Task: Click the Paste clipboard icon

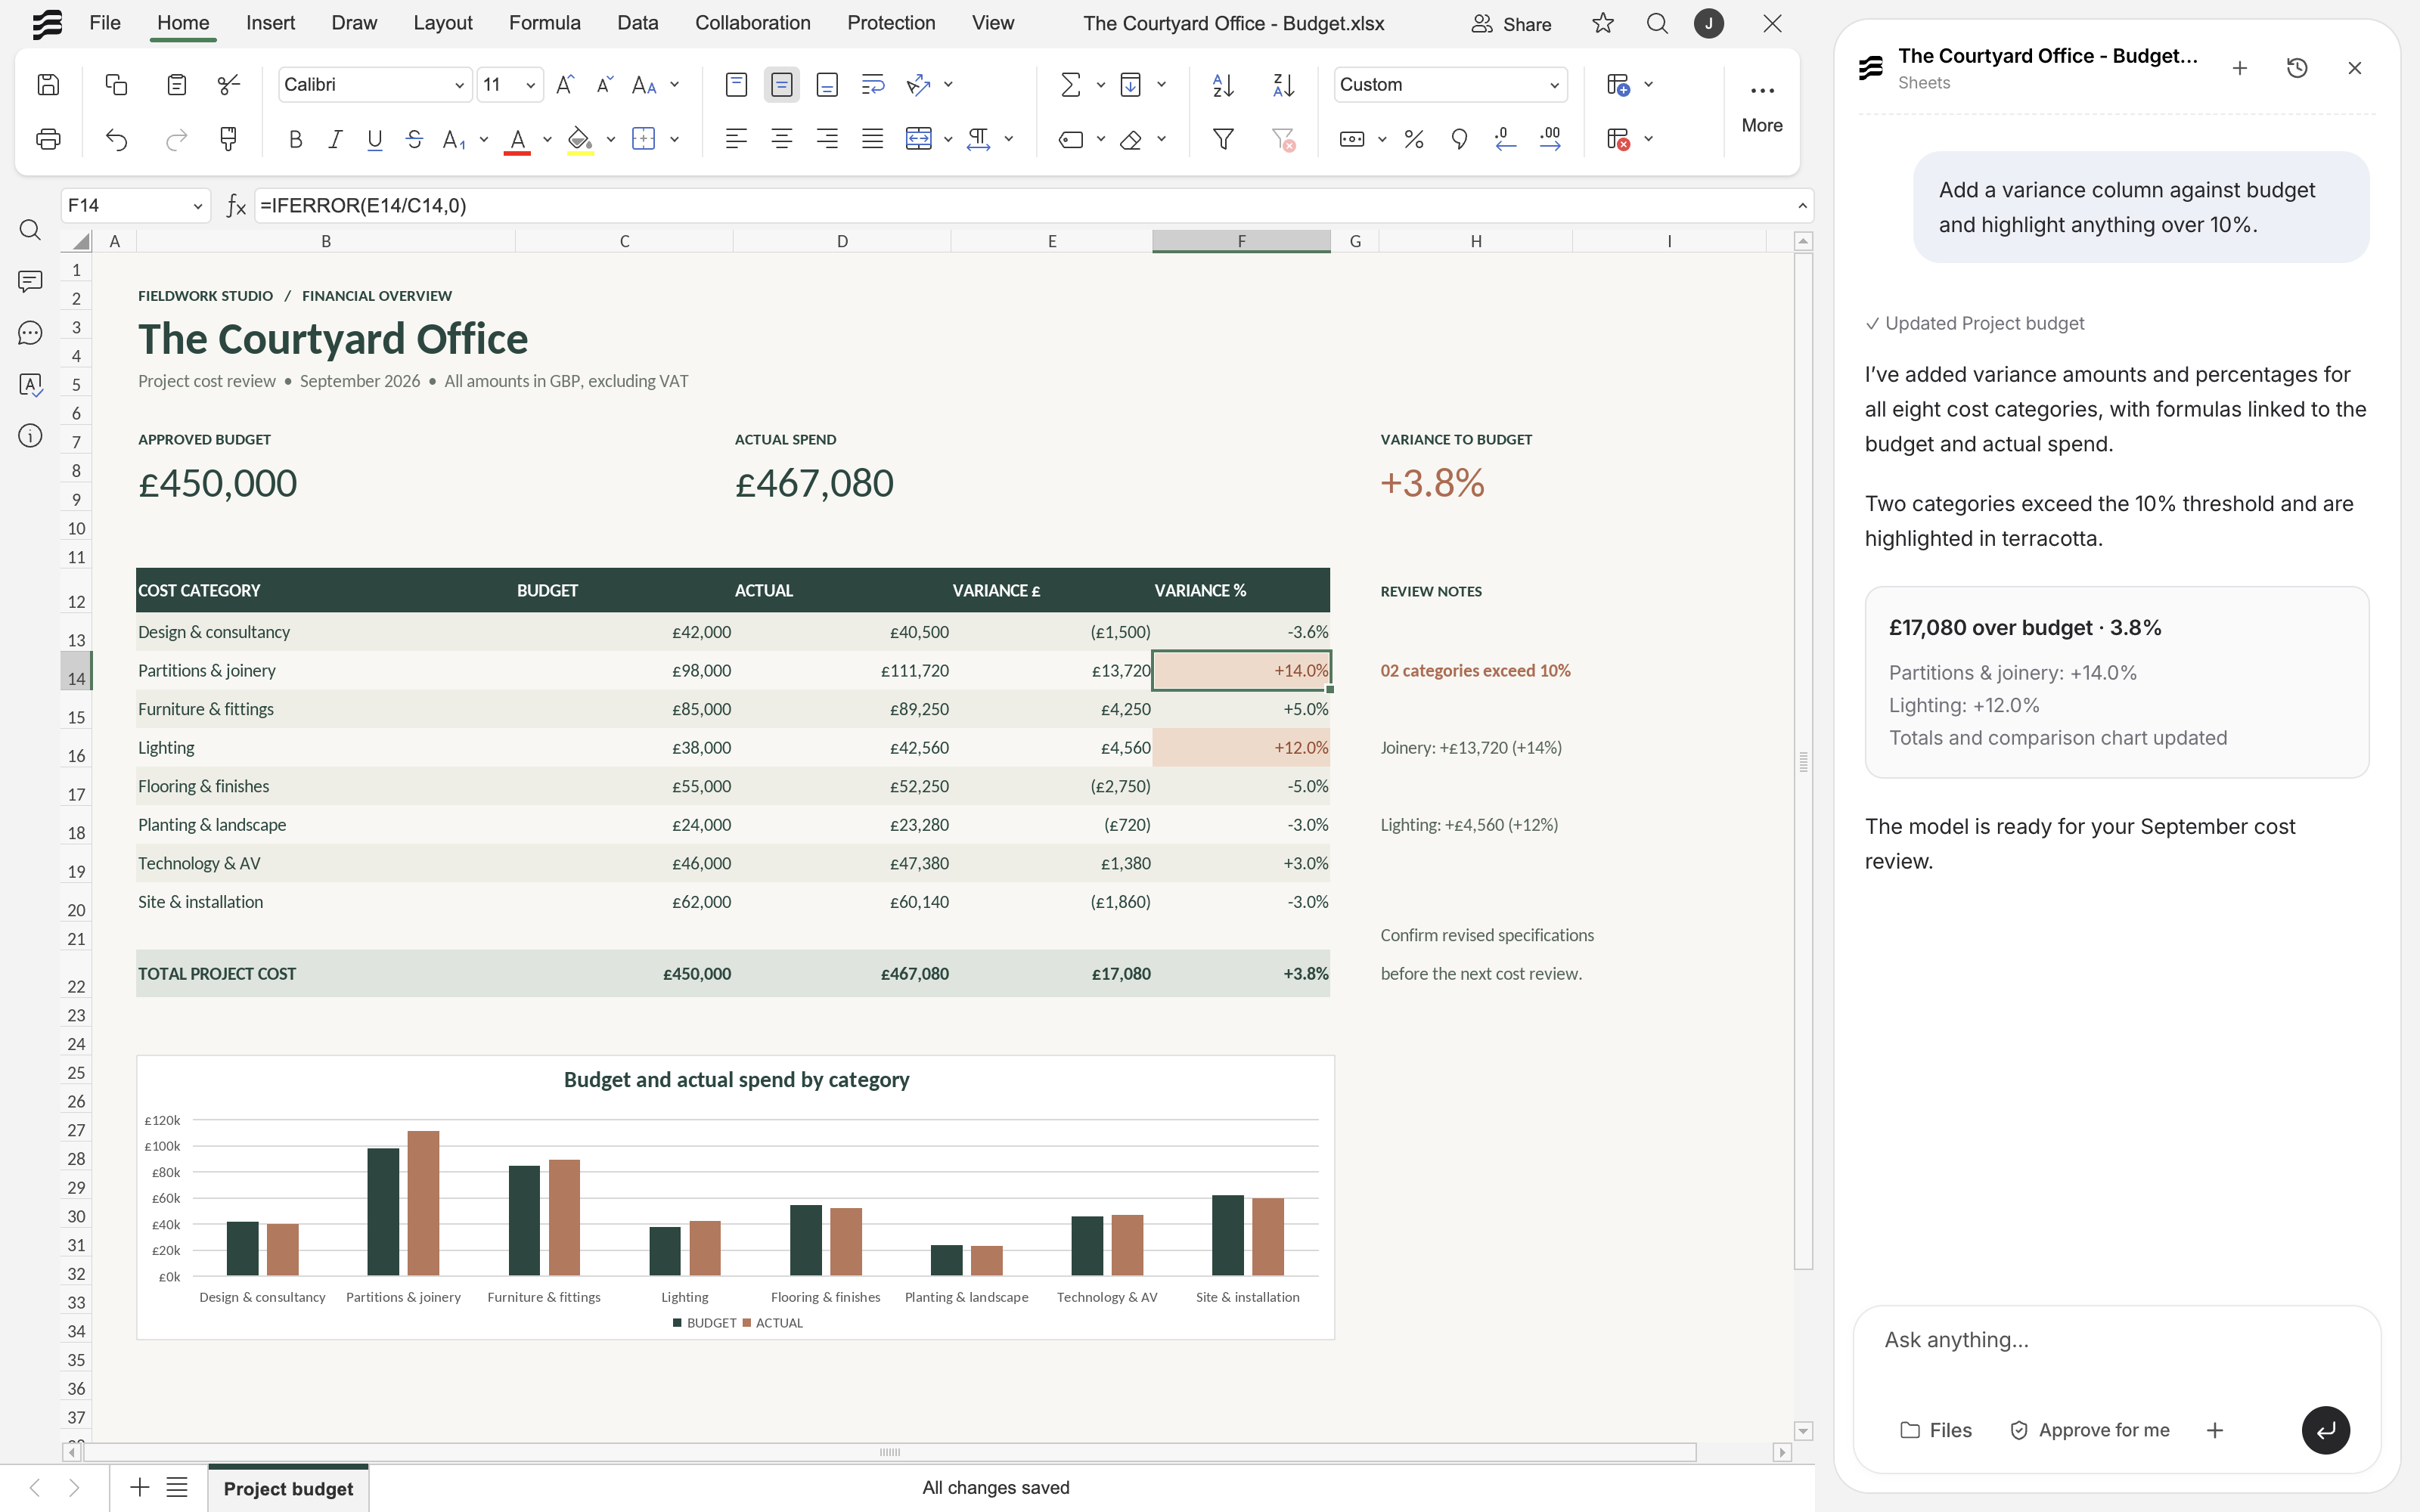Action: coord(176,85)
